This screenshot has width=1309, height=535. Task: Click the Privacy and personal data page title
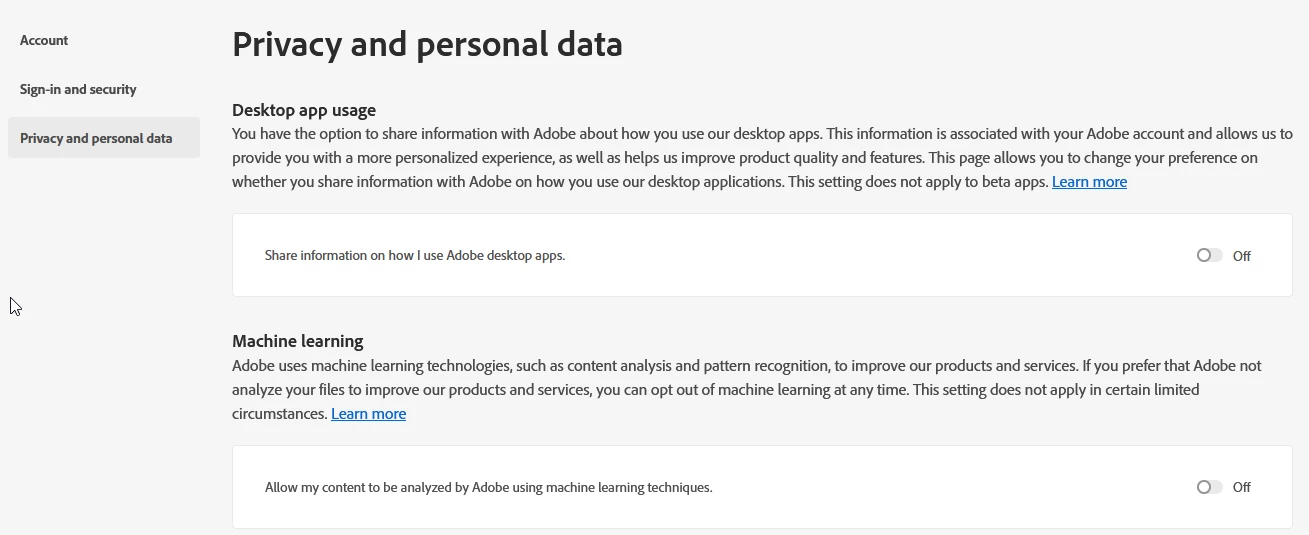[x=427, y=45]
